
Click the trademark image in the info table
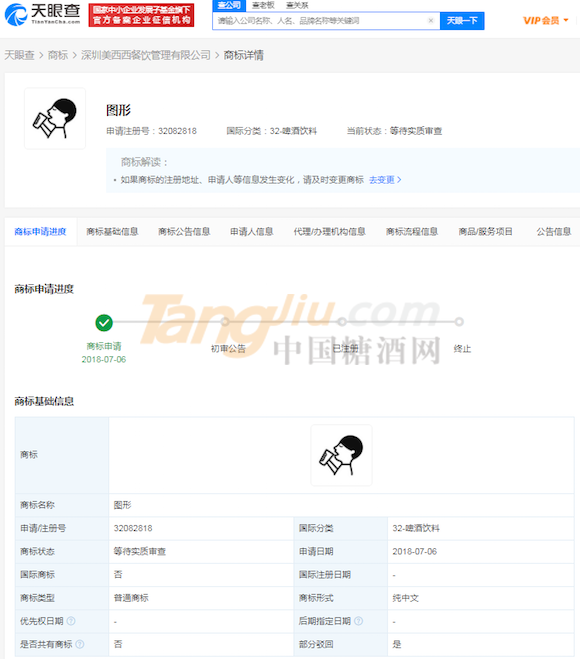click(x=341, y=455)
